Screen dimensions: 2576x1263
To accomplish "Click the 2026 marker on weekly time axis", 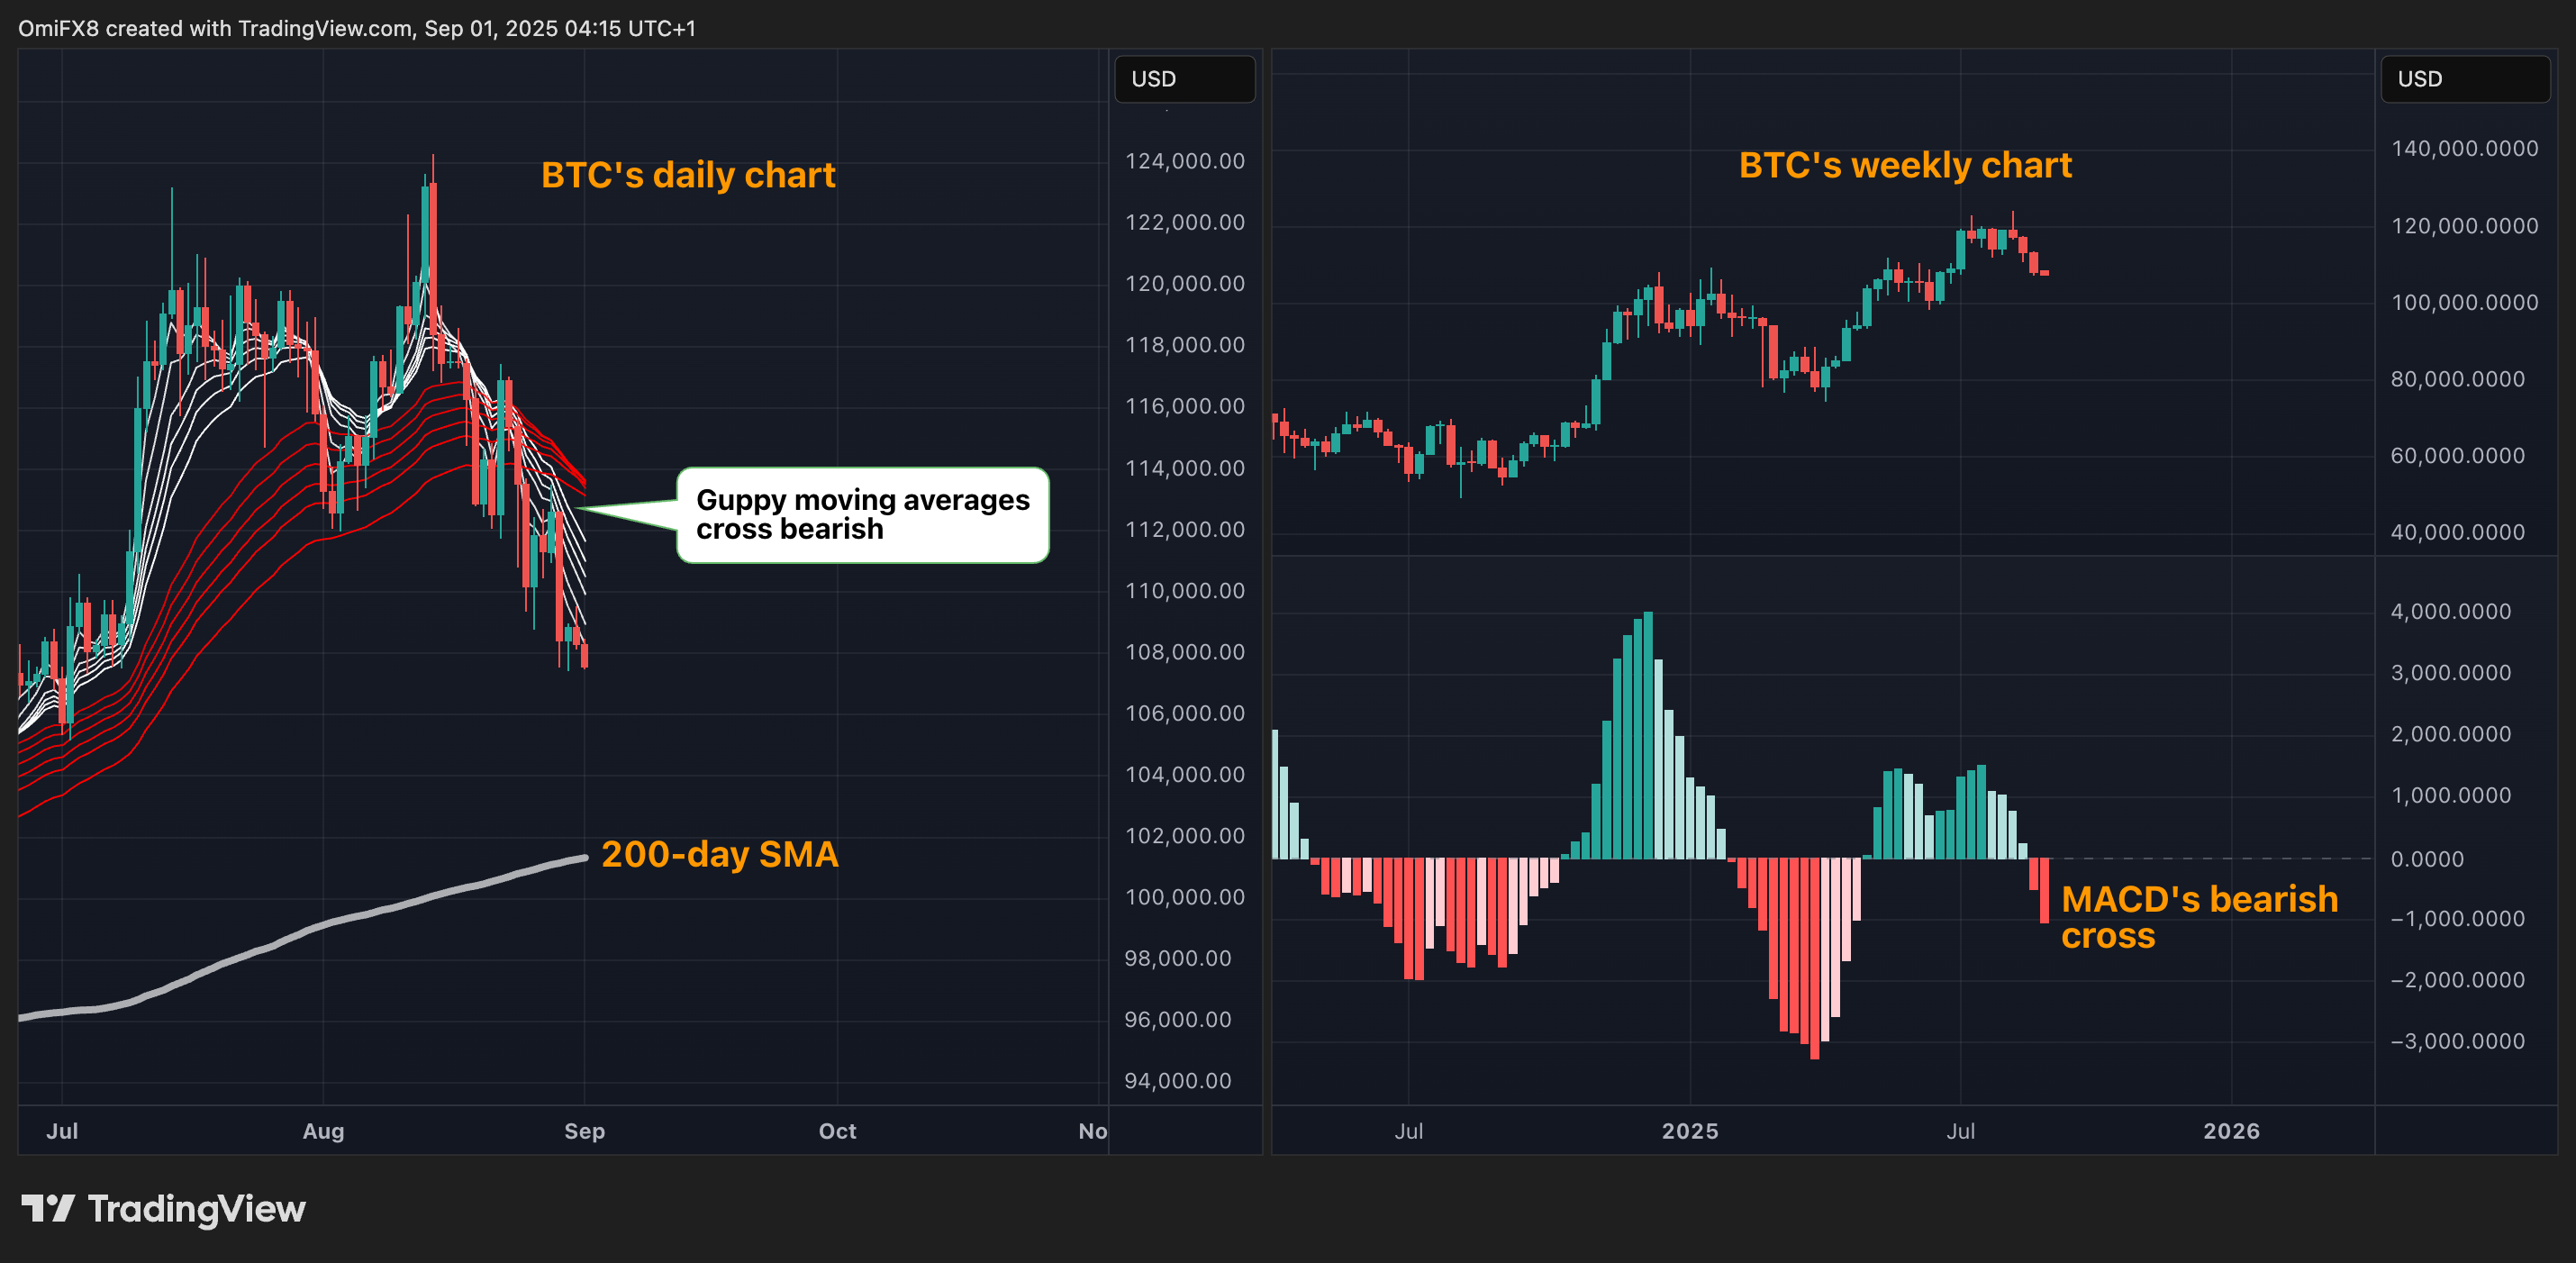I will coord(2231,1131).
